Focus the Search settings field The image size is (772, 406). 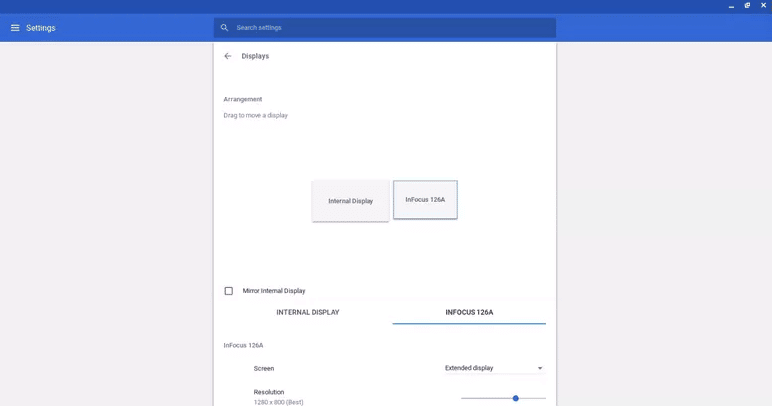(x=385, y=28)
